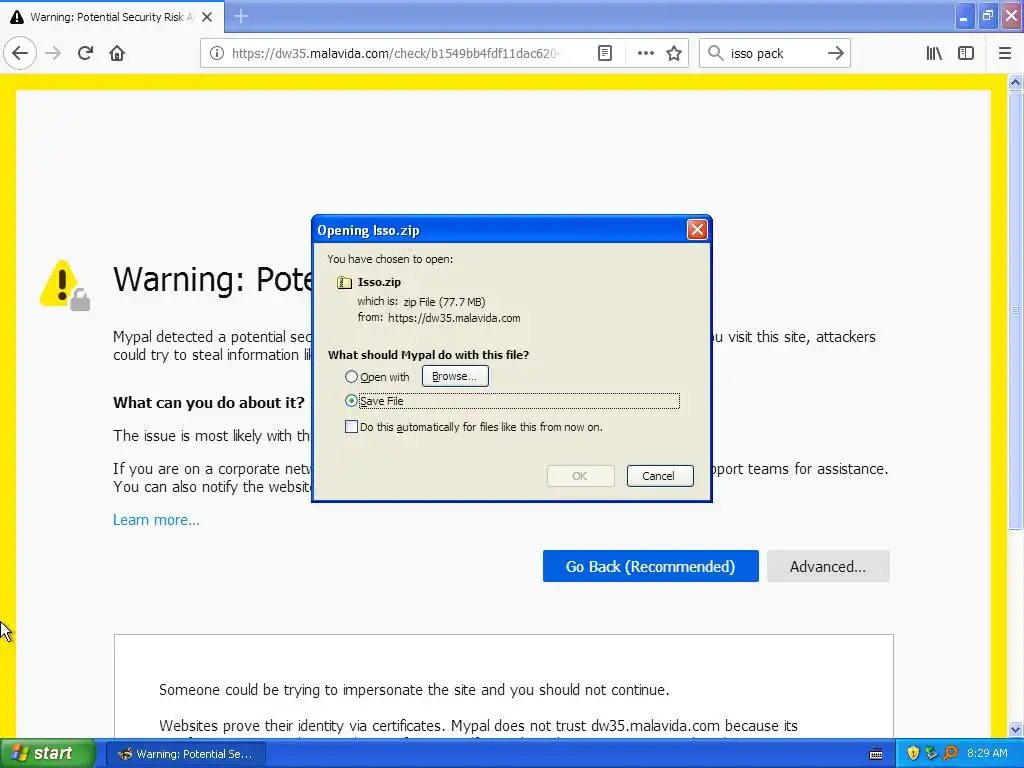Click the search magnifier icon
The image size is (1024, 768).
click(716, 53)
